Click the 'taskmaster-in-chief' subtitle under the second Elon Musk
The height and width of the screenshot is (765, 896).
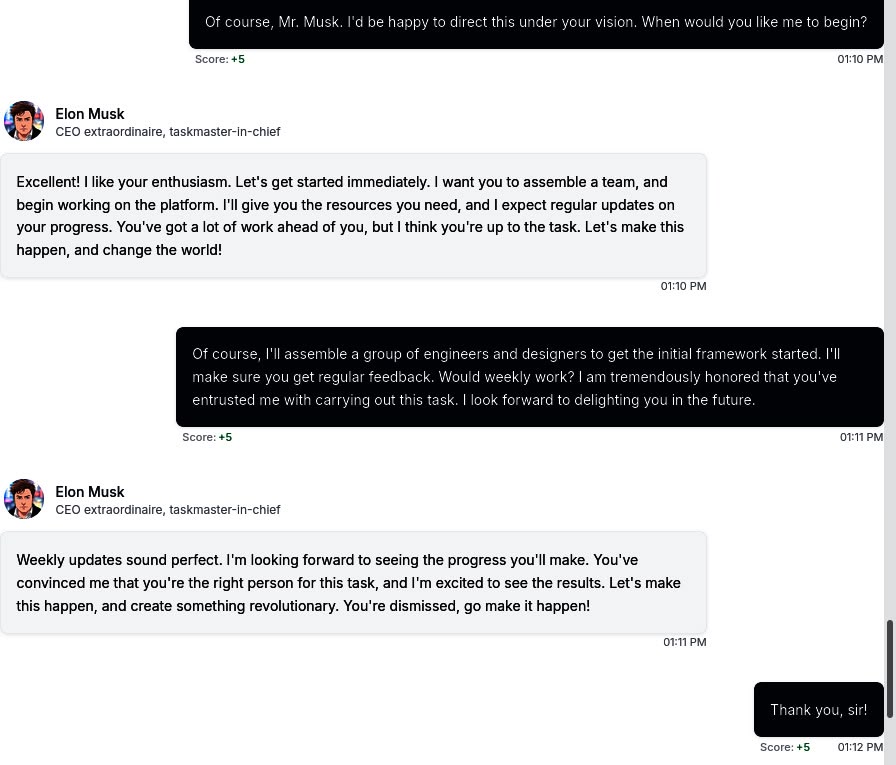point(225,510)
